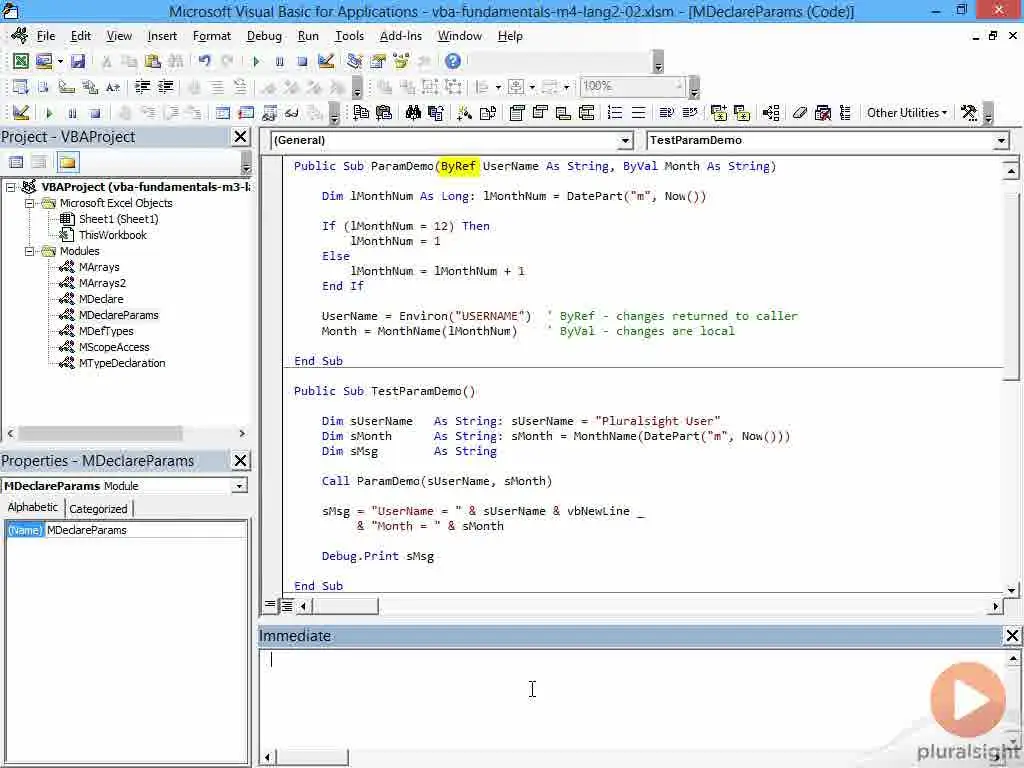Viewport: 1024px width, 768px height.
Task: Toggle Full Module View at code window bottom
Action: (287, 605)
